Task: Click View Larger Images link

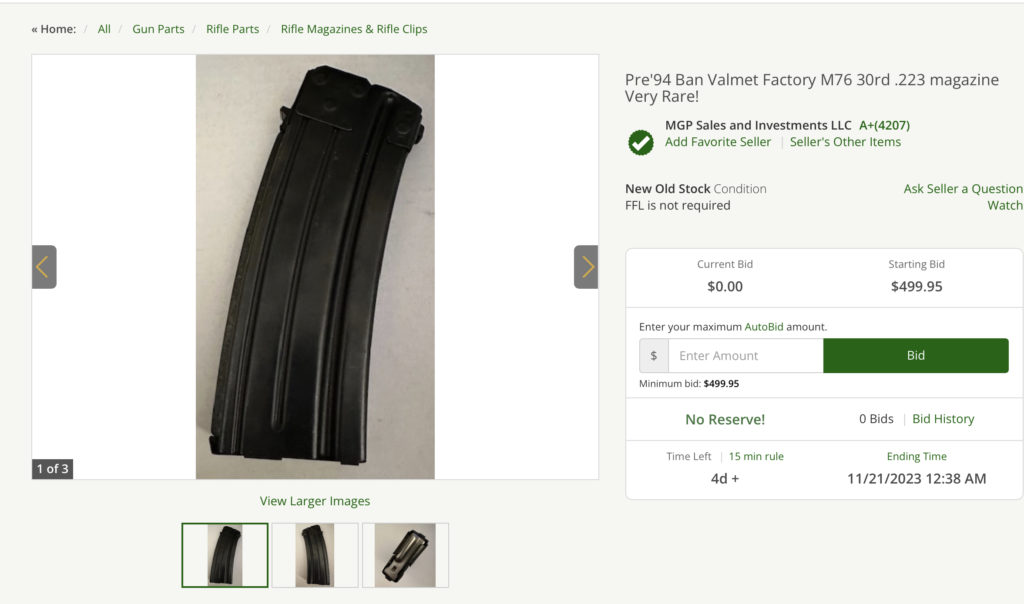Action: pos(315,501)
